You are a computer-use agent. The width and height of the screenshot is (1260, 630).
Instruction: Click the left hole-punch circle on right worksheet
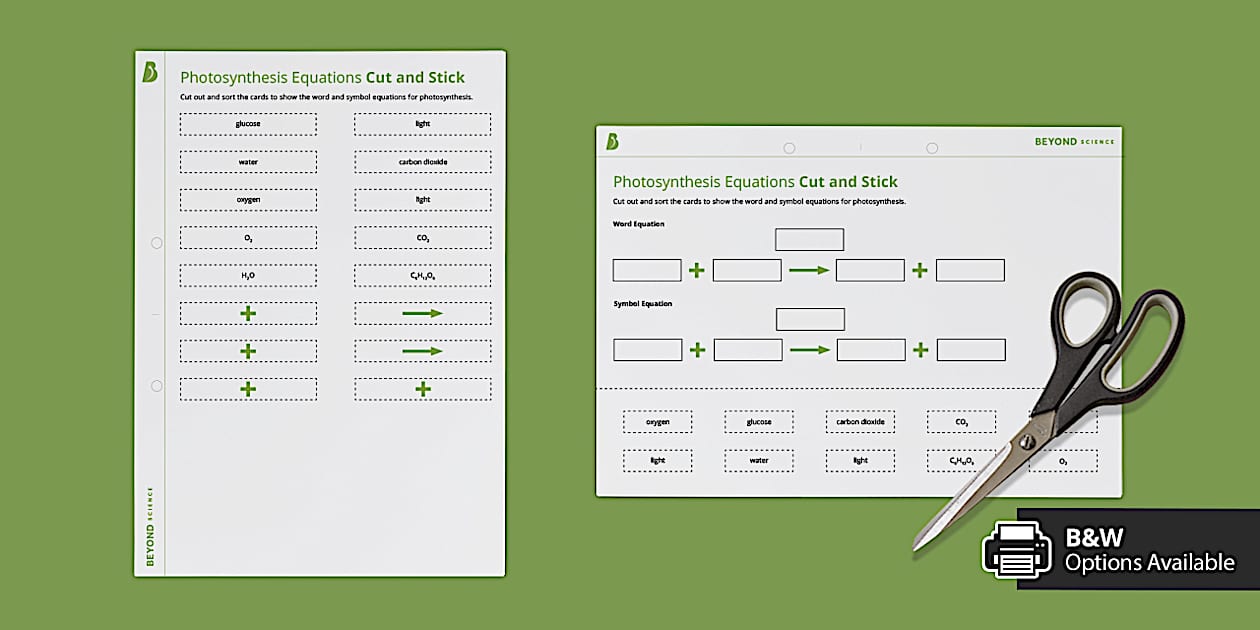(789, 147)
